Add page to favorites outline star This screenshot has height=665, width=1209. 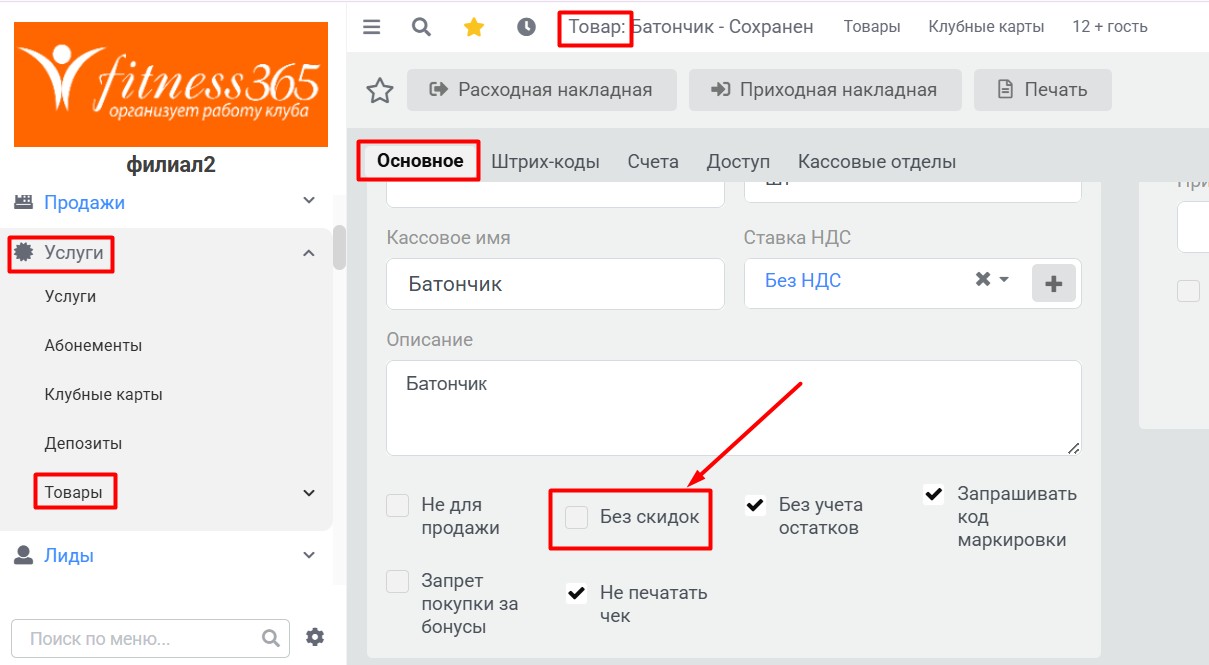click(380, 91)
